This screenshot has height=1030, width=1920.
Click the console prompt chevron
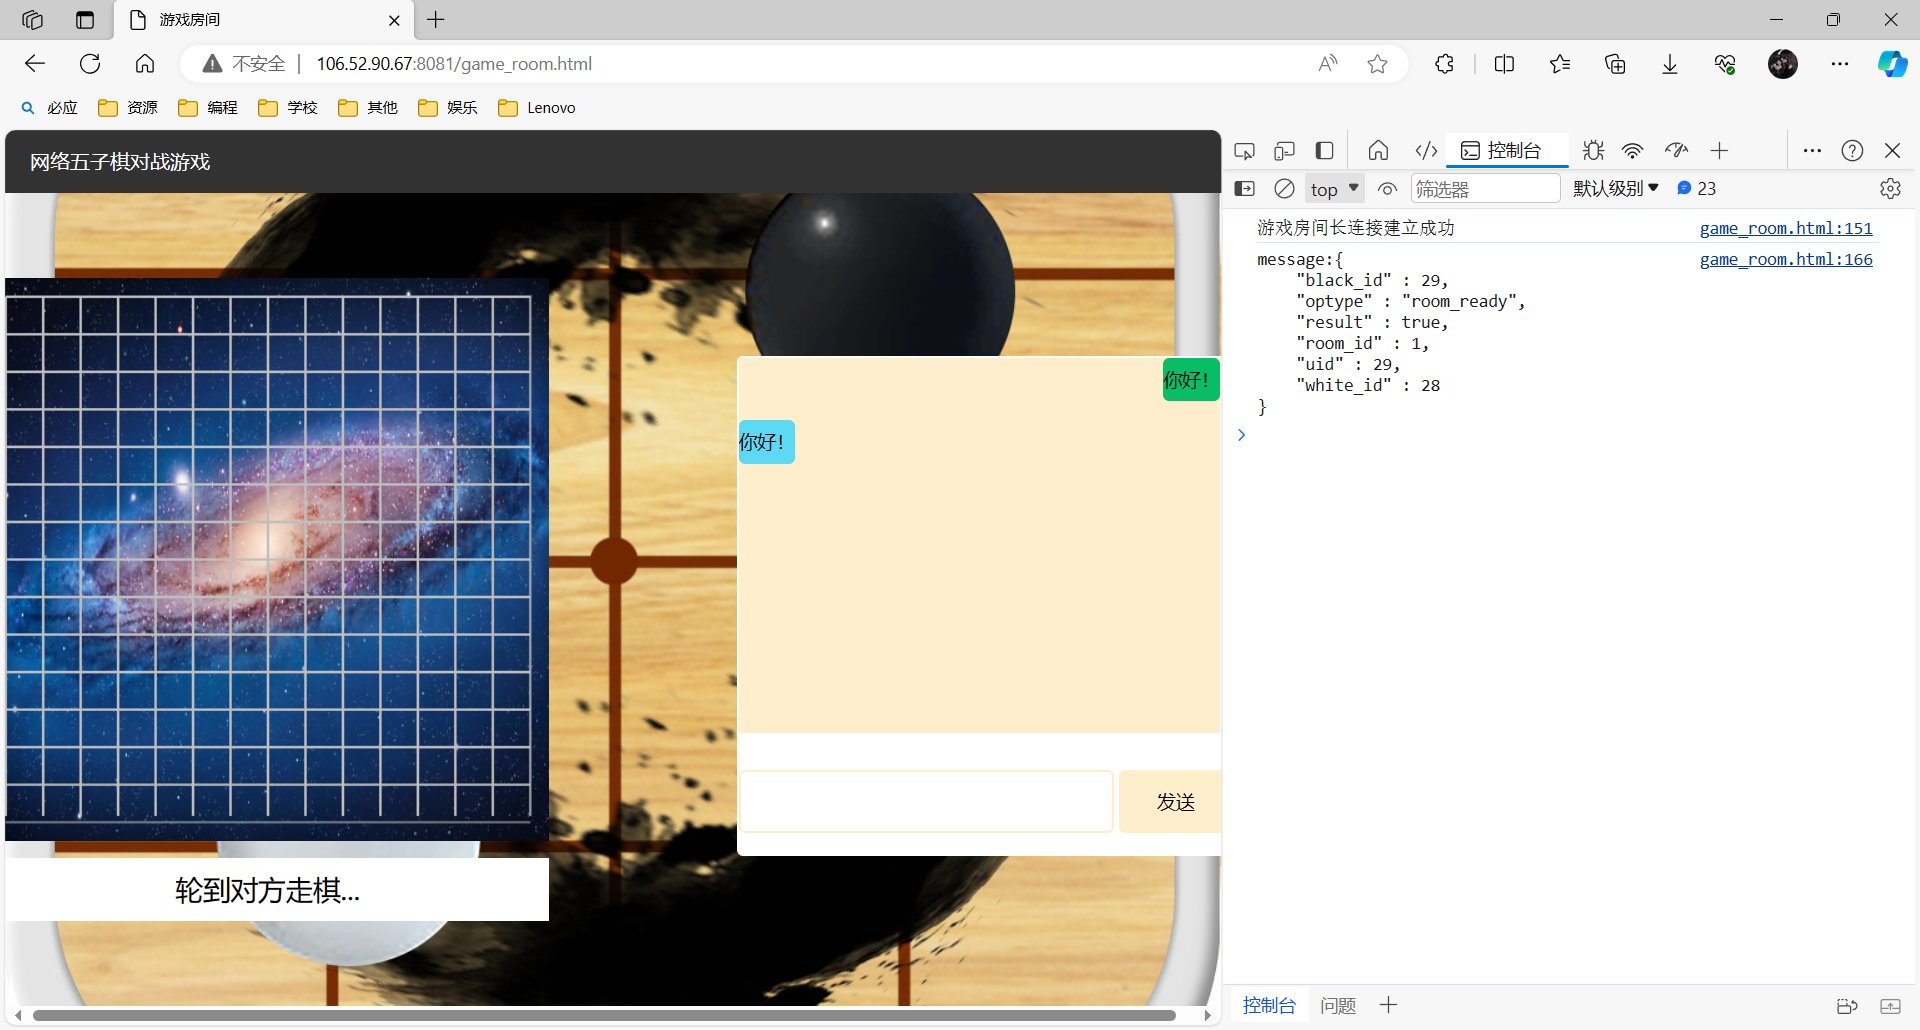coord(1241,435)
